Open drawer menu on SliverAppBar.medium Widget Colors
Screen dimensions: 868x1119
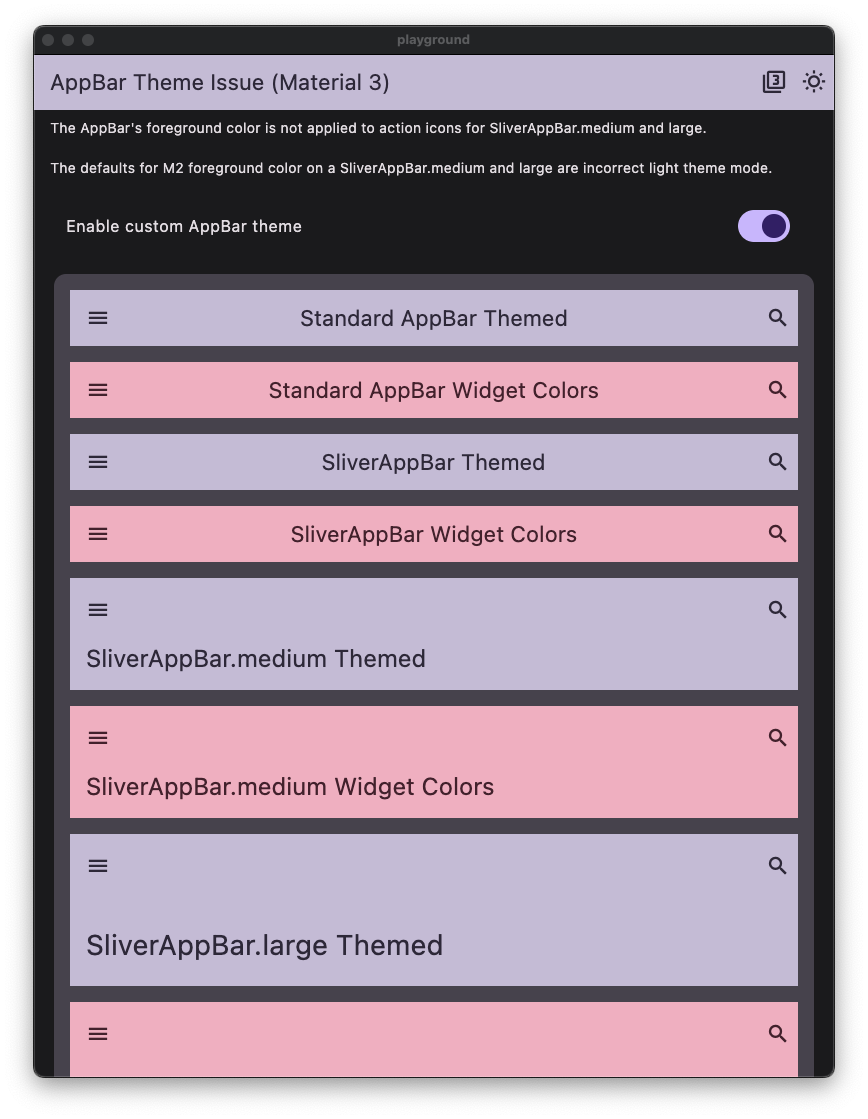[x=97, y=737]
